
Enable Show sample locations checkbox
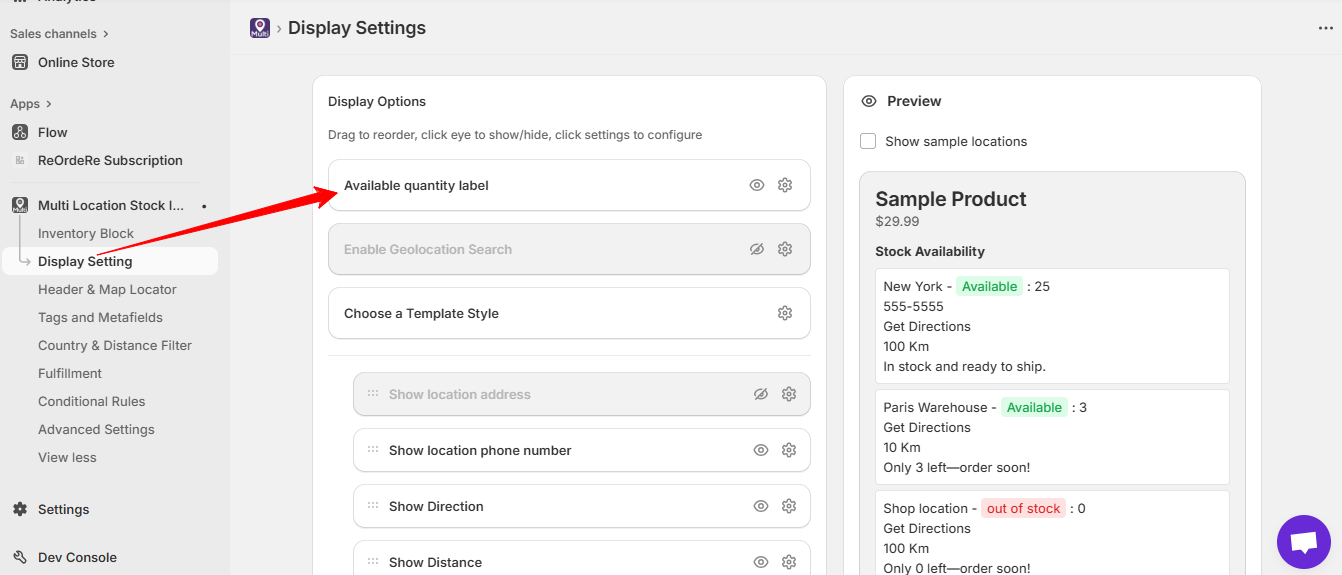click(868, 141)
